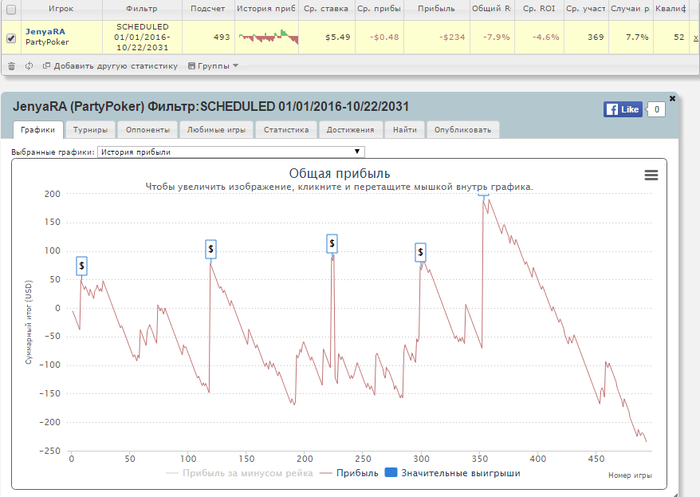Open the Любимые игры tab
The height and width of the screenshot is (497, 700).
216,130
